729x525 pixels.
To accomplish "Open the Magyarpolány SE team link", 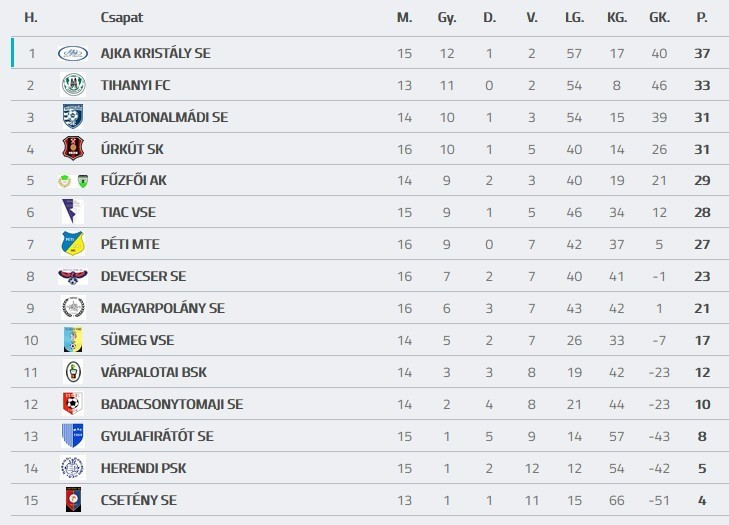I will (162, 308).
